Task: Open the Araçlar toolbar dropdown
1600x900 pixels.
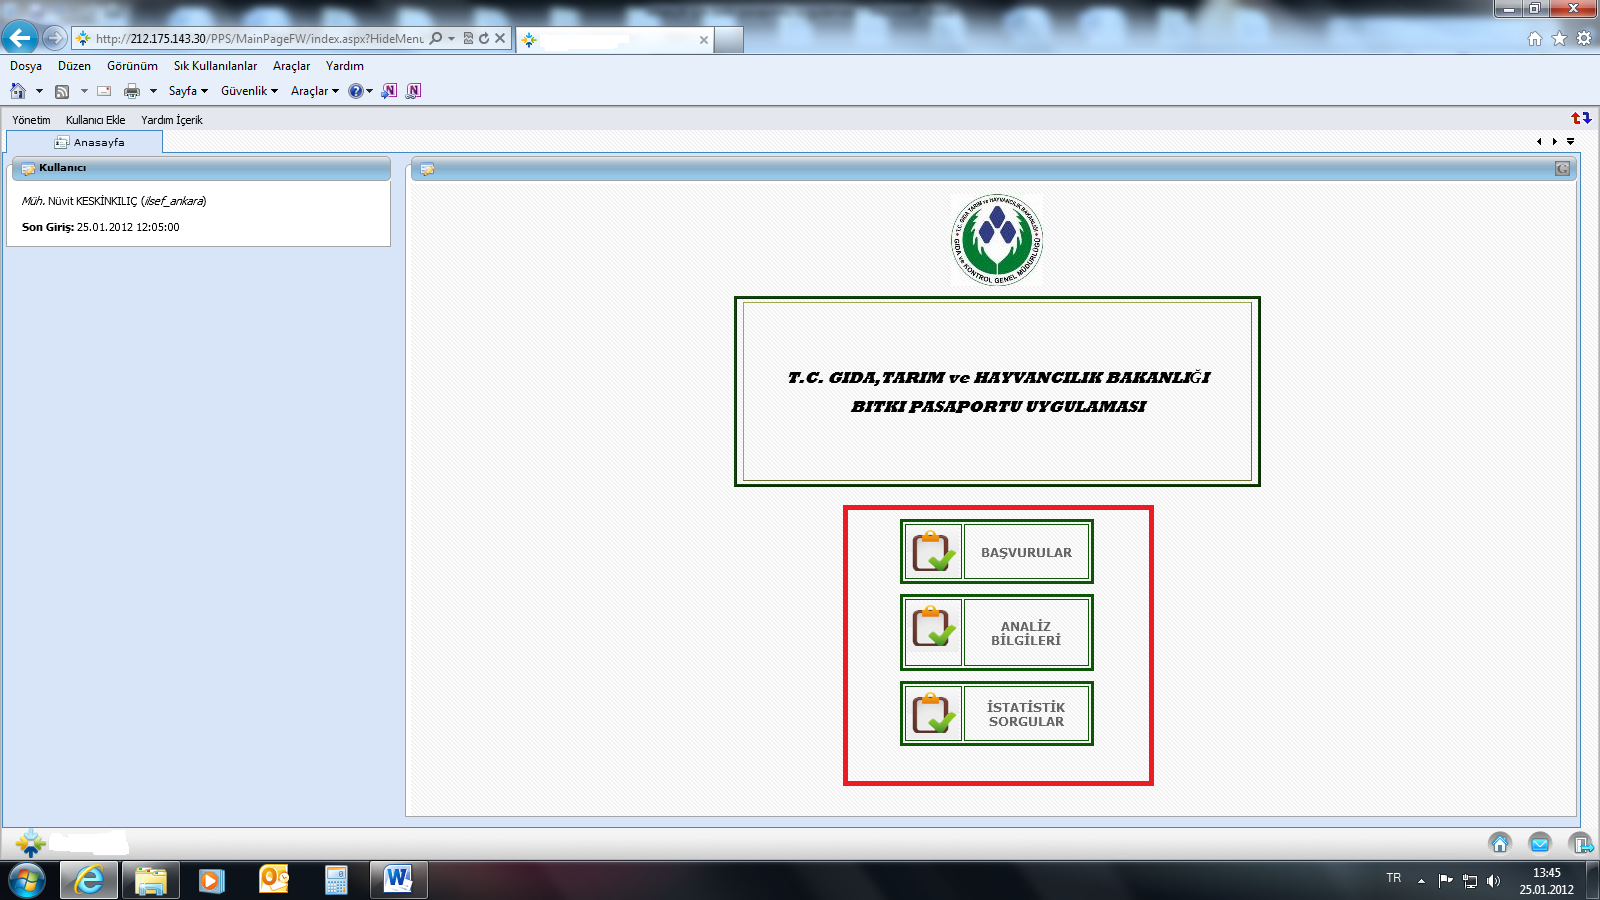Action: coord(314,91)
